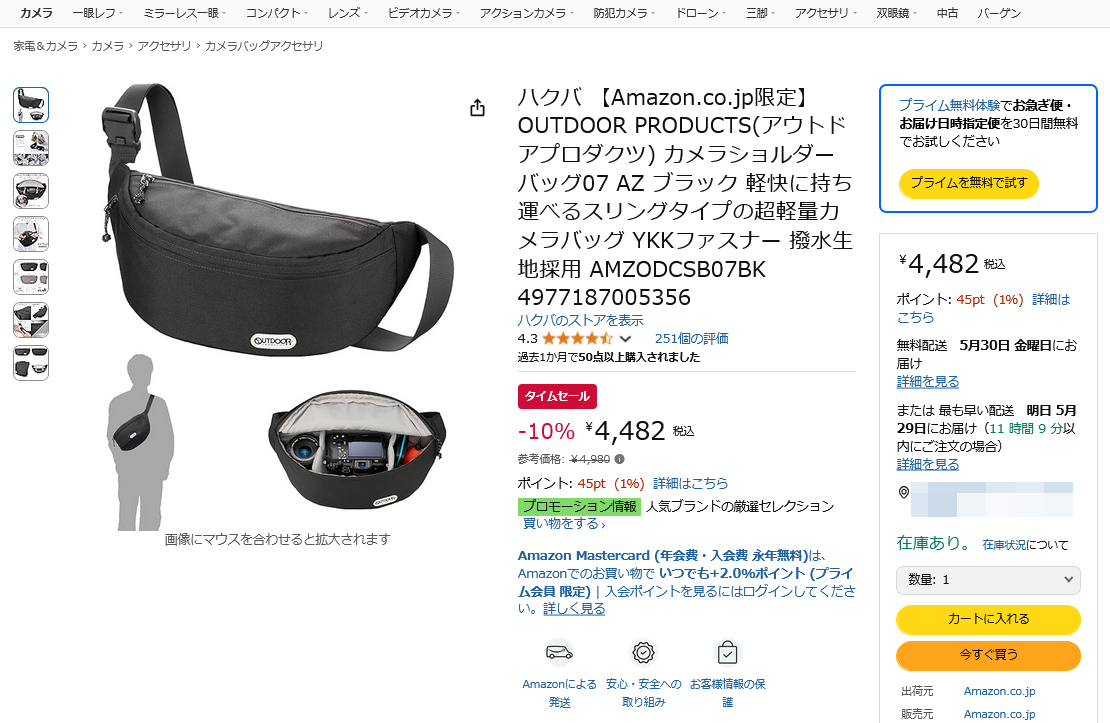Click the カートに入れる button
Screen dimensions: 1110x723
tap(988, 619)
